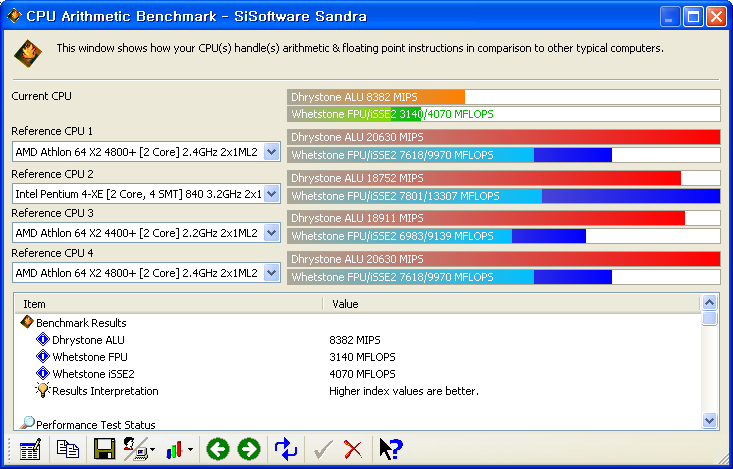Close the CPU Arithmetic Benchmark window
The height and width of the screenshot is (469, 733).
(x=716, y=17)
